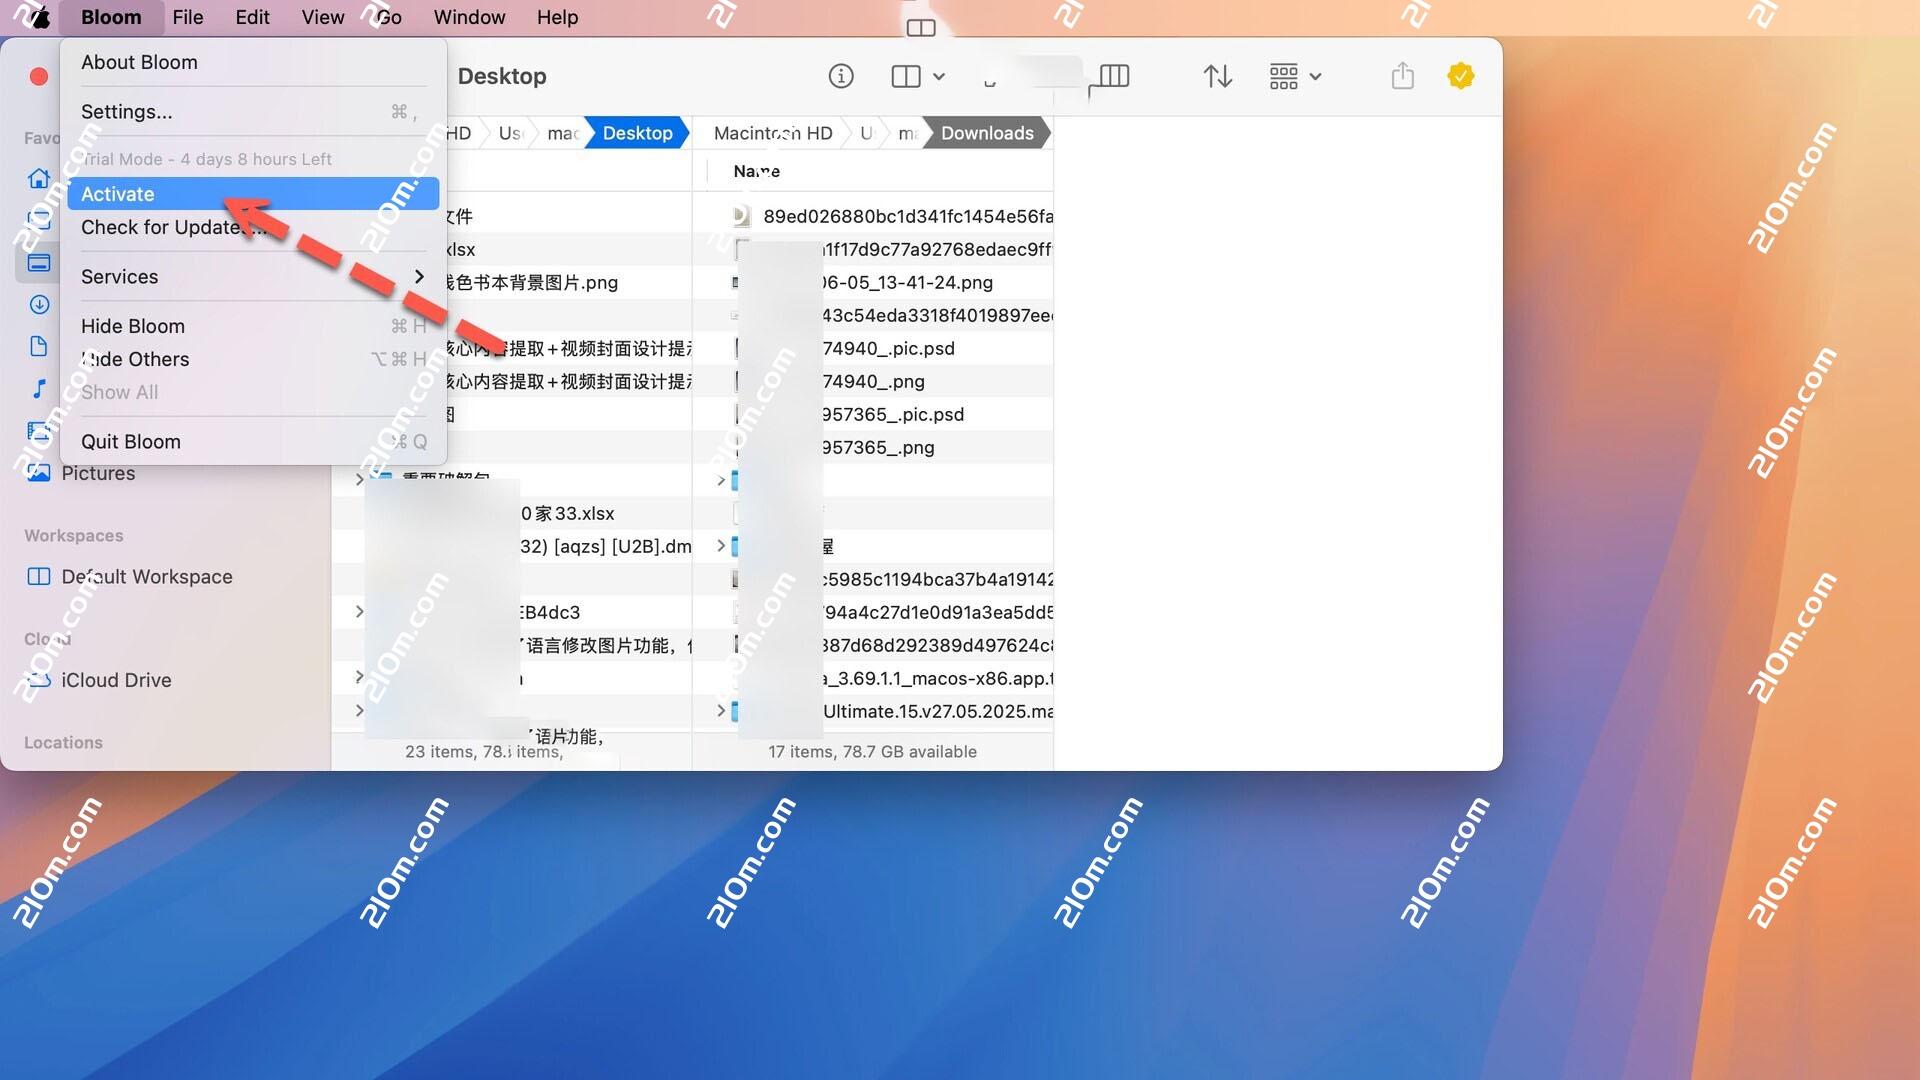The width and height of the screenshot is (1920, 1080).
Task: Click Hide Others in the Bloom menu
Action: coord(135,359)
